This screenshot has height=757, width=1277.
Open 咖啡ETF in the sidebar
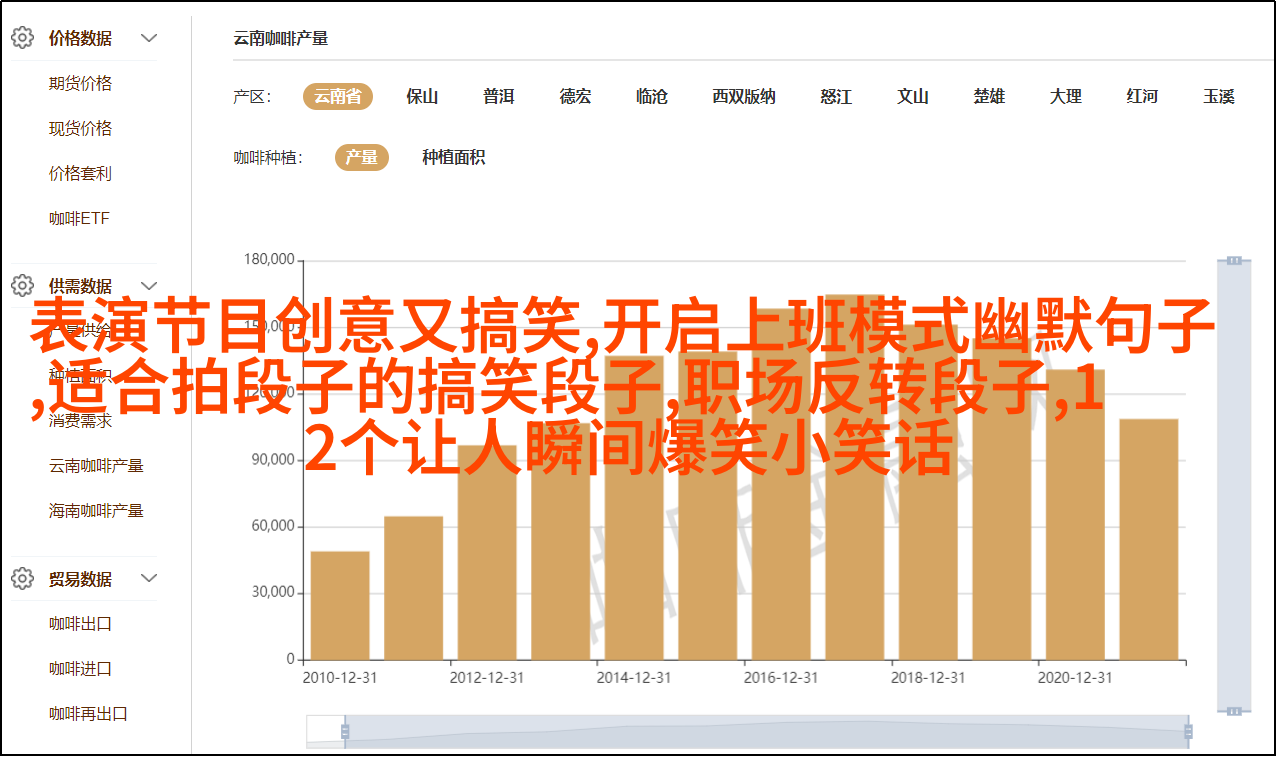(x=79, y=219)
